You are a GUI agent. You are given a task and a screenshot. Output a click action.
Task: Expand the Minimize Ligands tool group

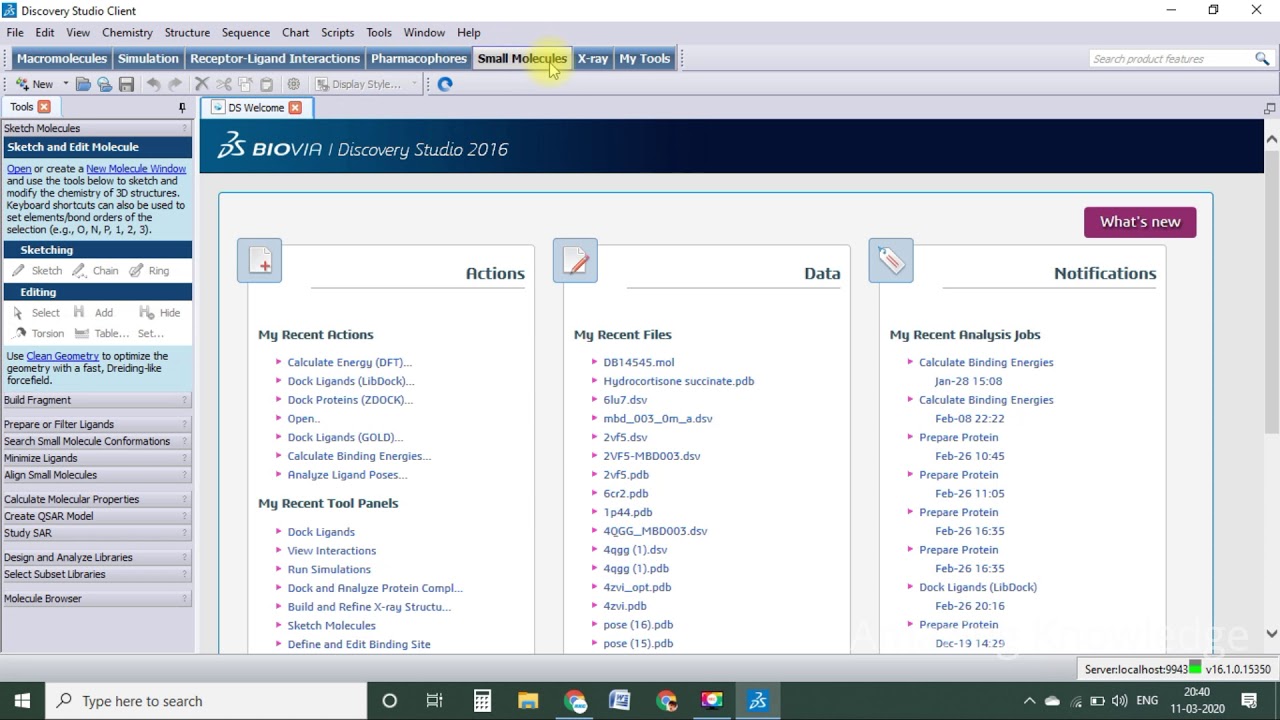click(x=96, y=458)
